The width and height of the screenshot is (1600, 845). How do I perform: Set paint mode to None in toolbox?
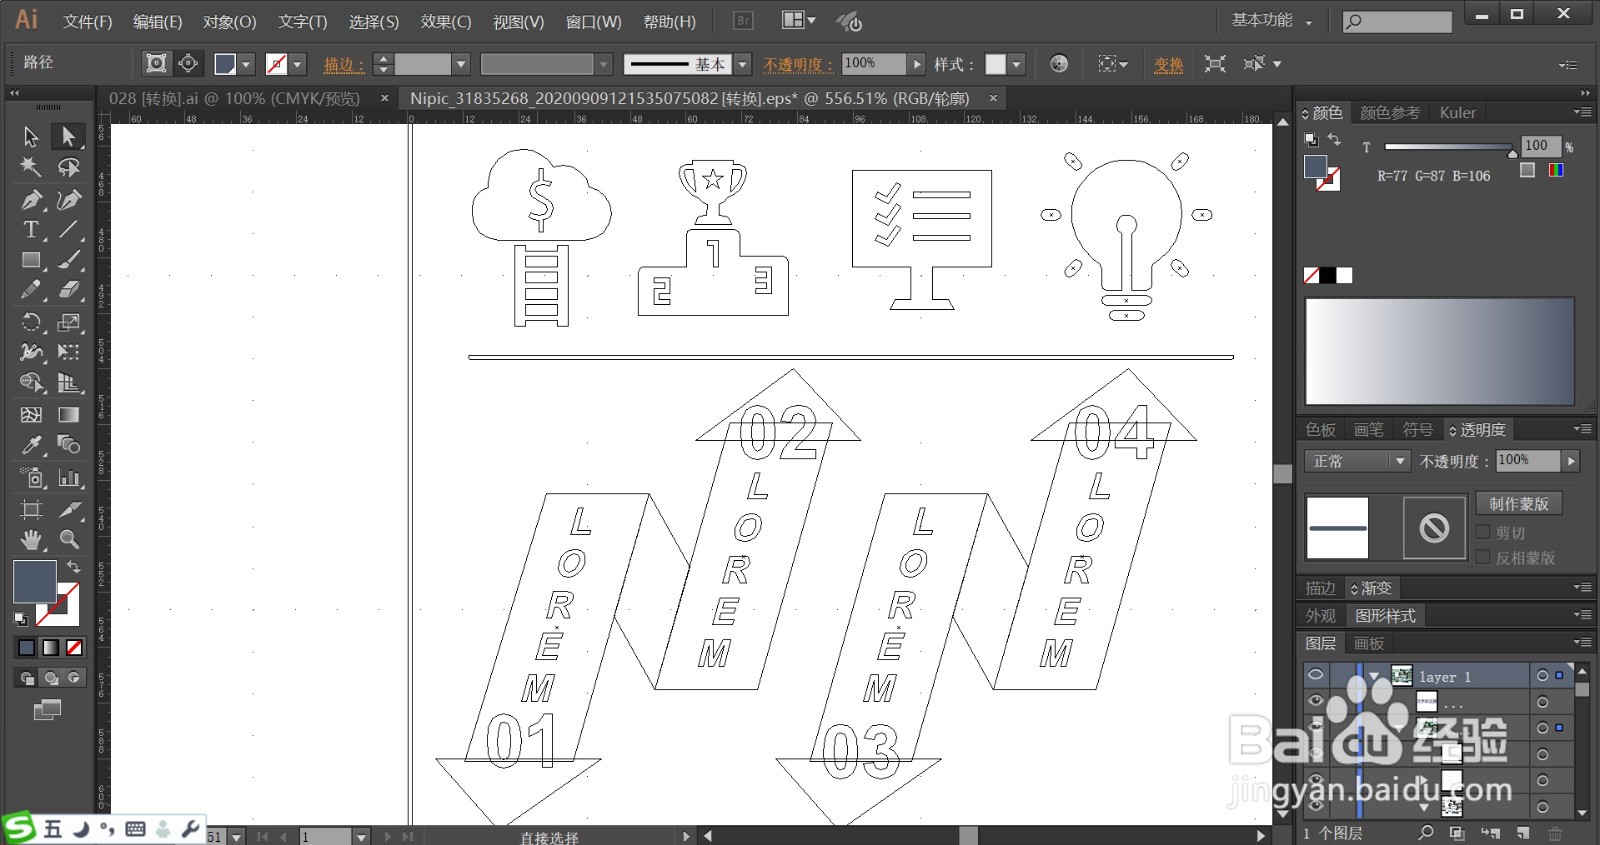coord(74,648)
